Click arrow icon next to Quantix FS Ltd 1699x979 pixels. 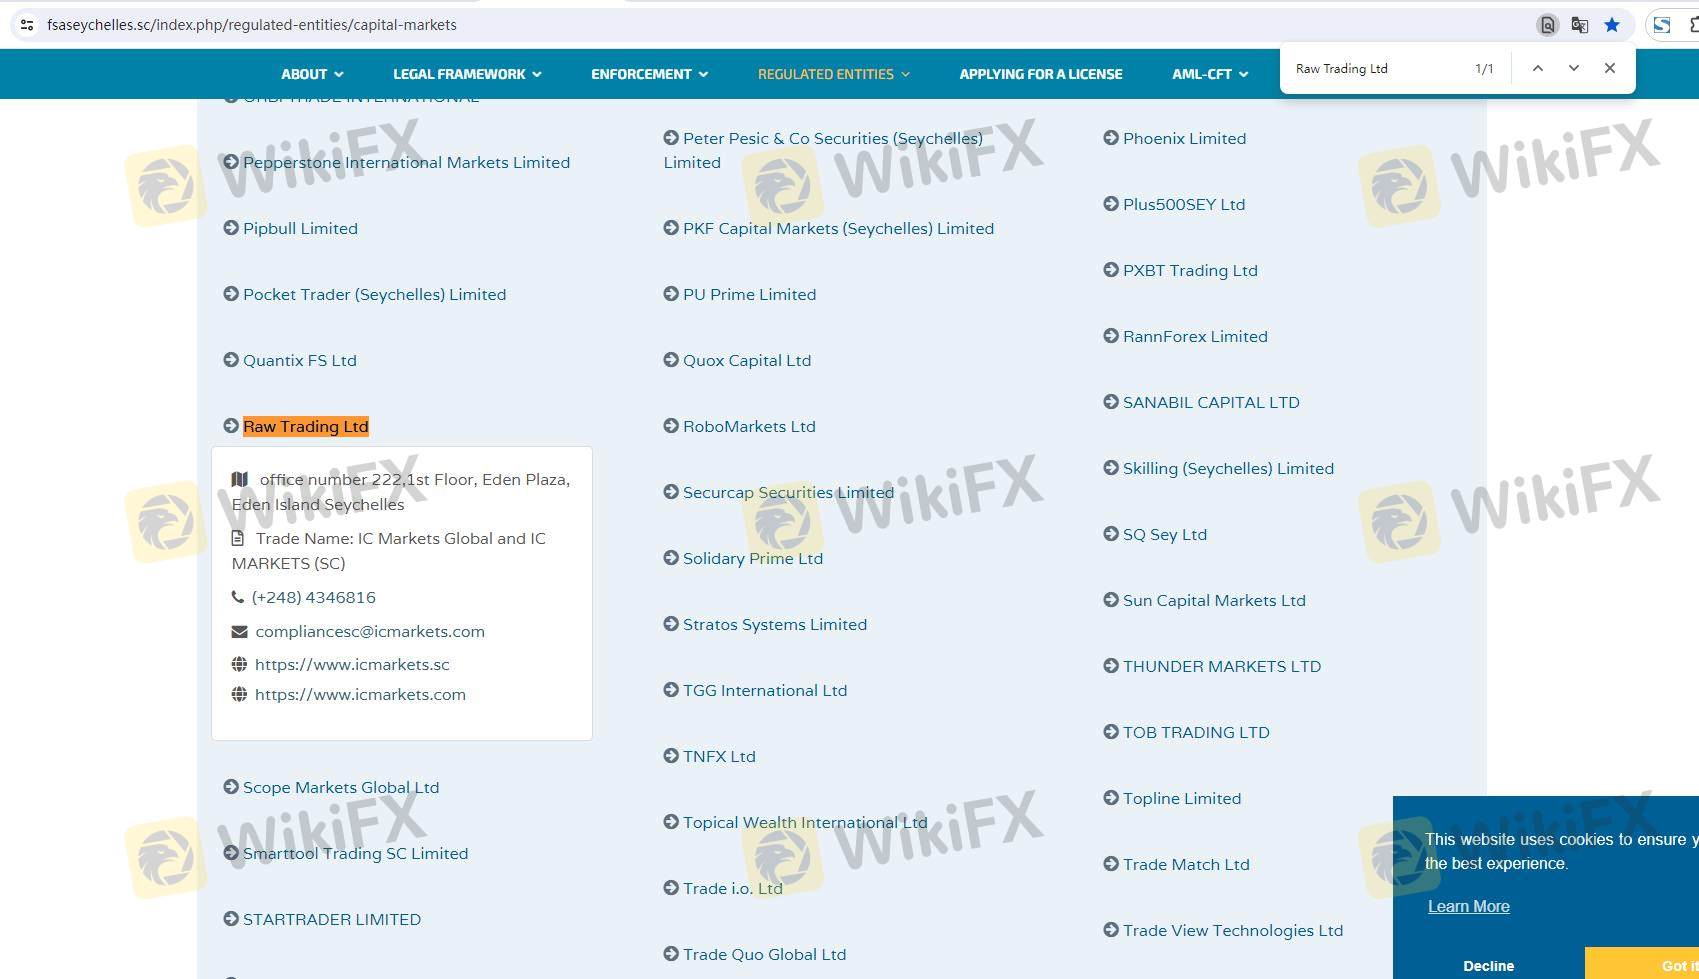click(x=231, y=360)
